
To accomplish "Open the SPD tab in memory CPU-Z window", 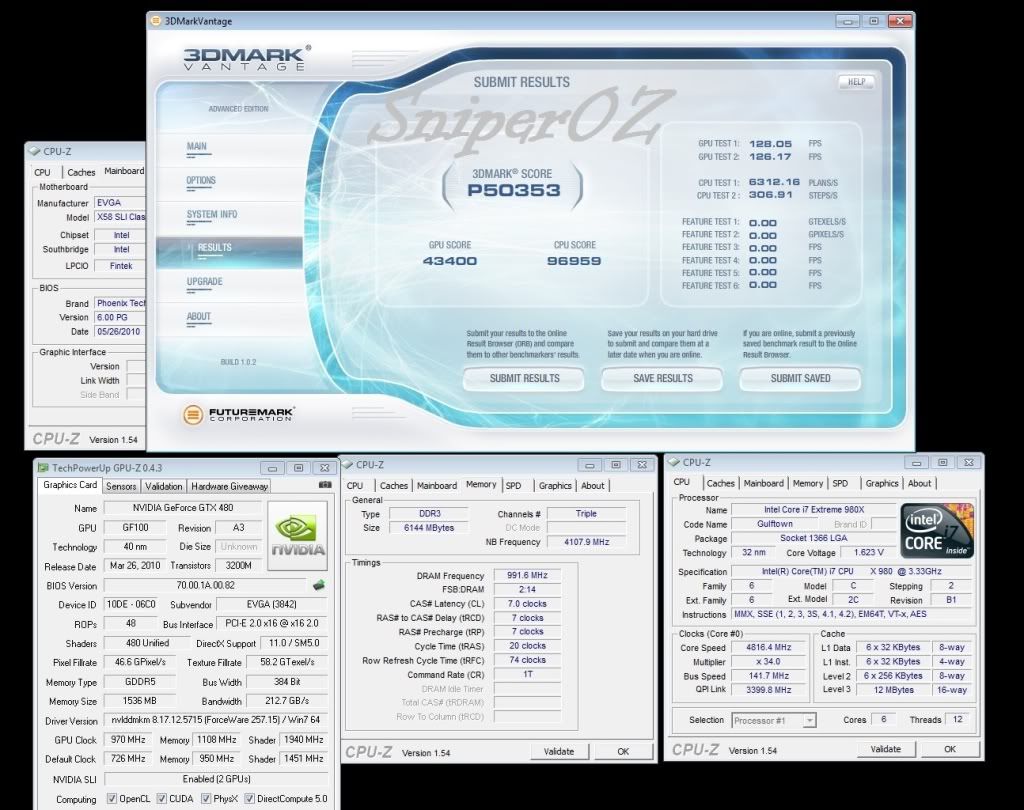I will point(513,485).
